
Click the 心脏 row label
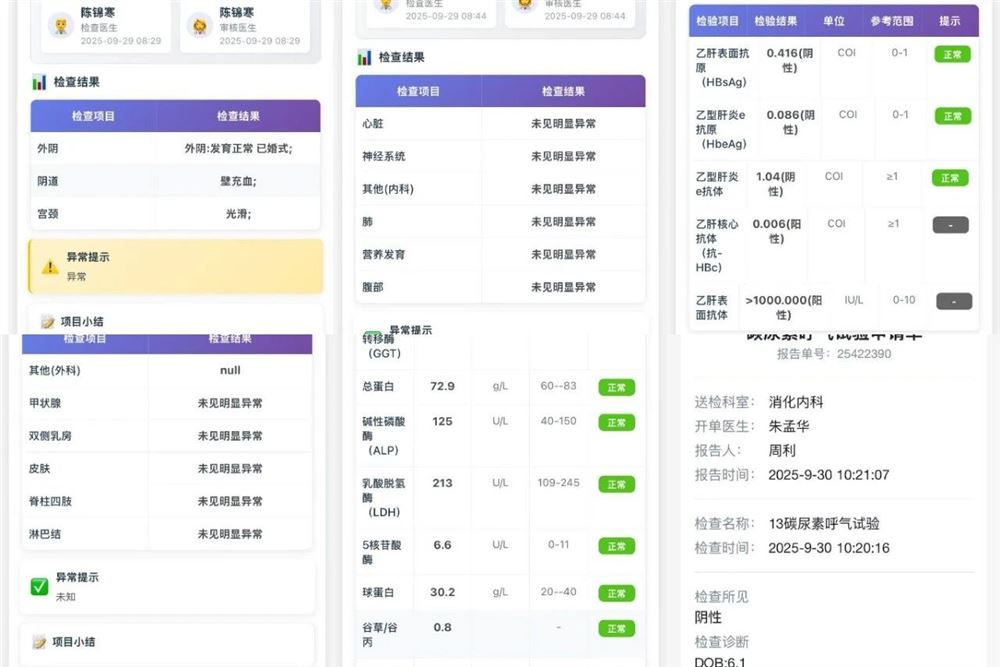point(373,124)
